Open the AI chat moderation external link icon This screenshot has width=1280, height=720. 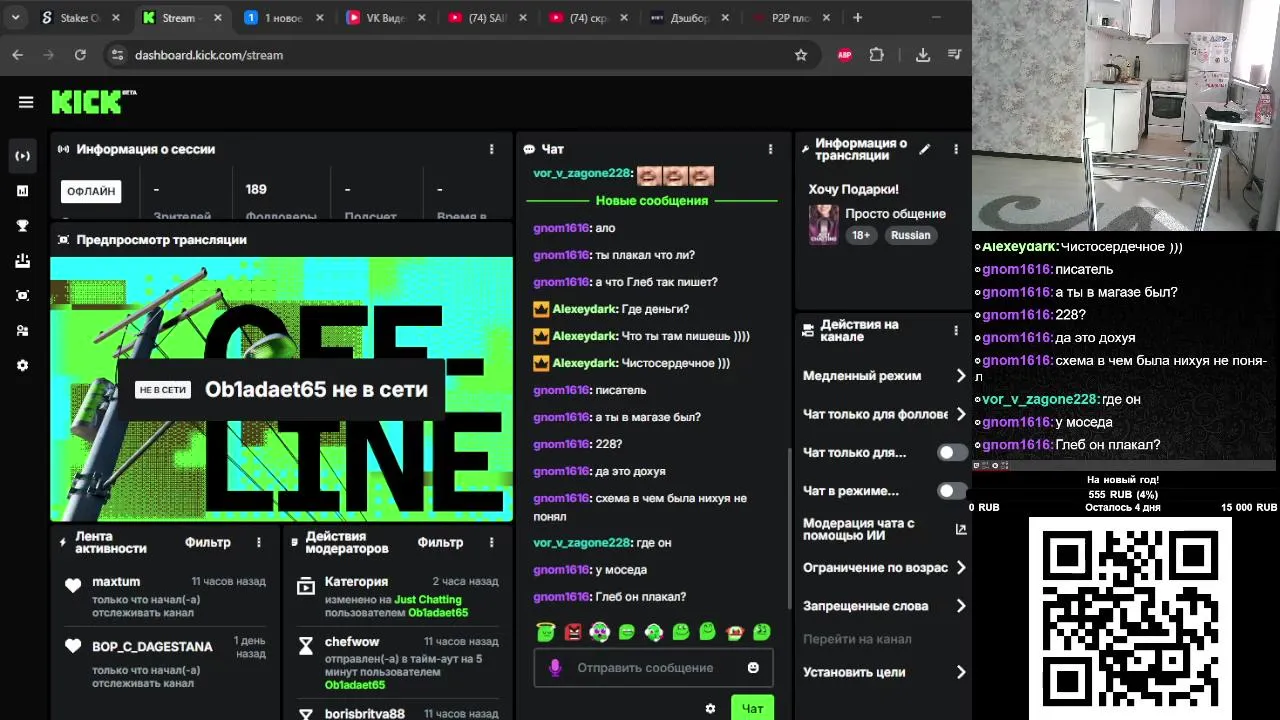961,529
